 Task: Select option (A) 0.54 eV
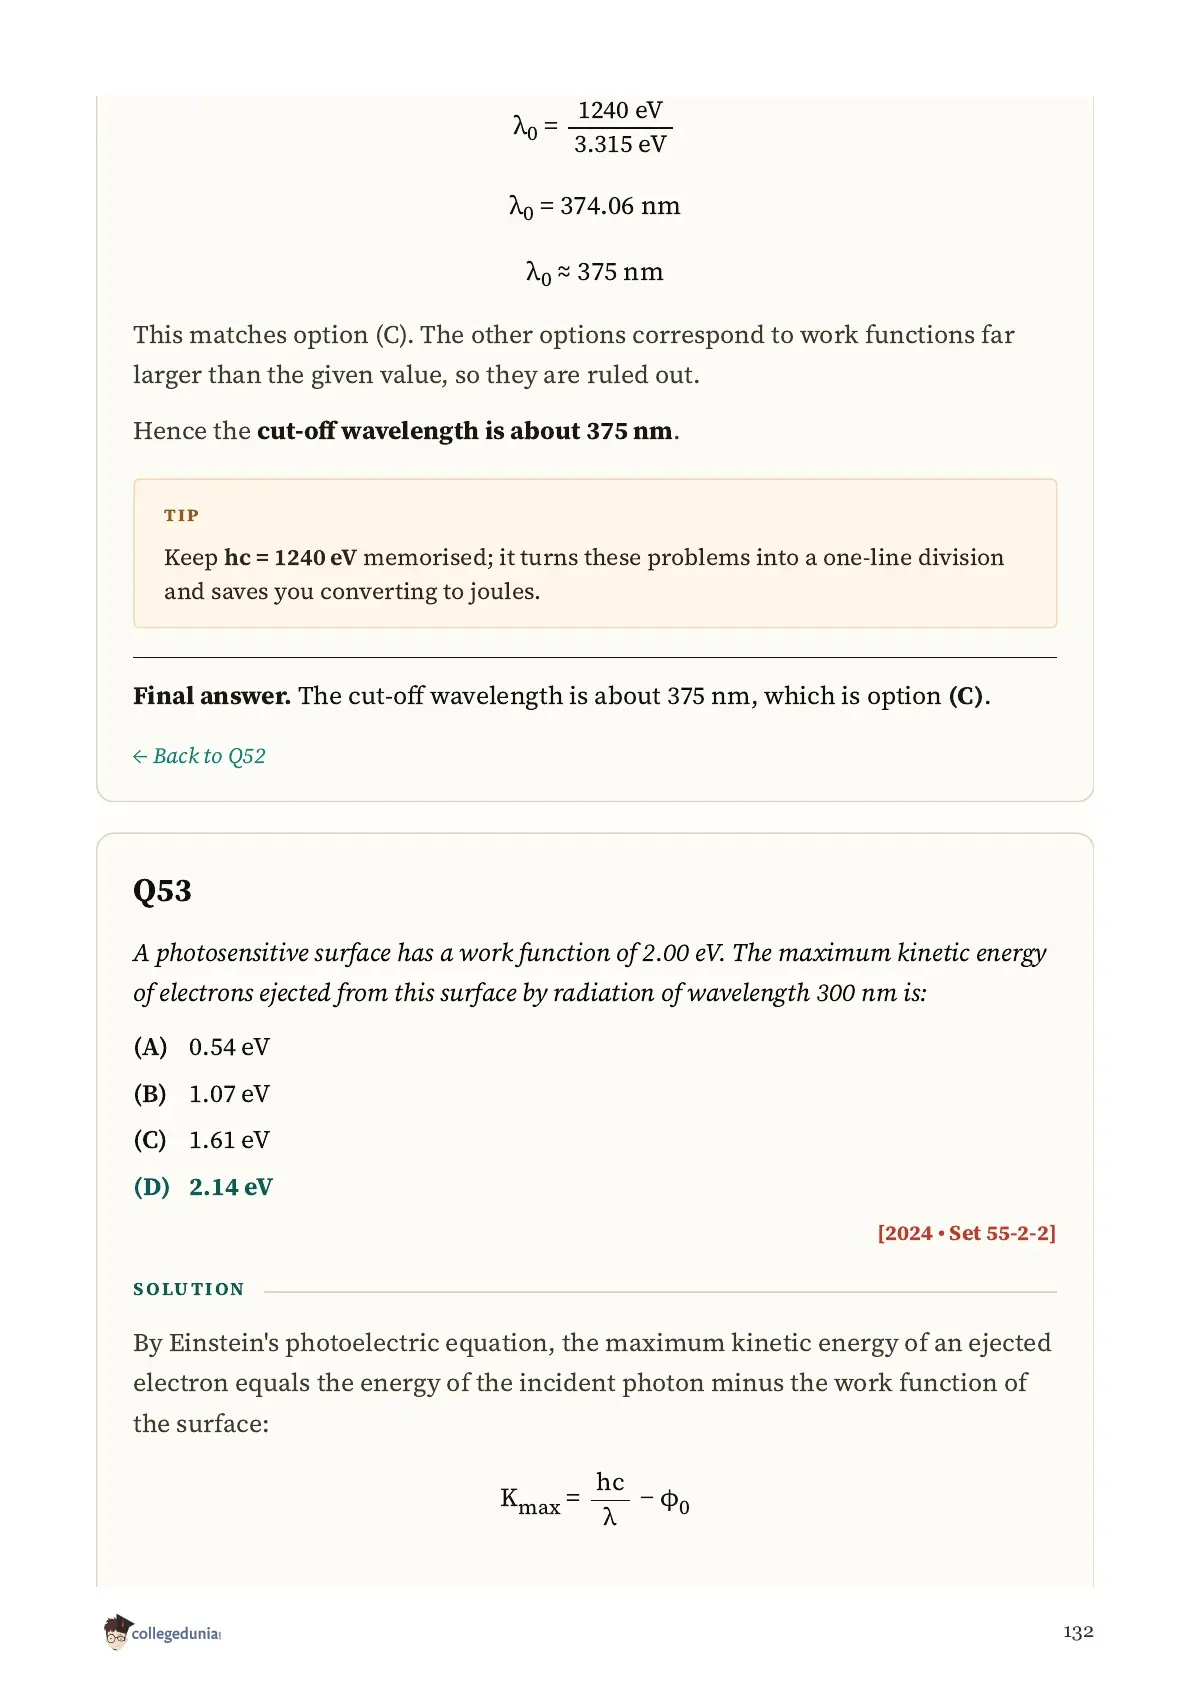pyautogui.click(x=202, y=1047)
